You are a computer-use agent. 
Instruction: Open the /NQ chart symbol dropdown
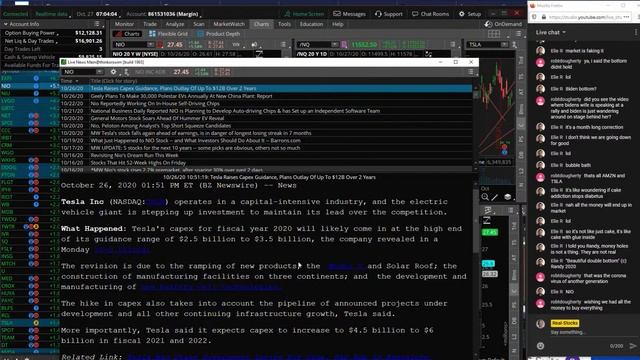coord(335,44)
